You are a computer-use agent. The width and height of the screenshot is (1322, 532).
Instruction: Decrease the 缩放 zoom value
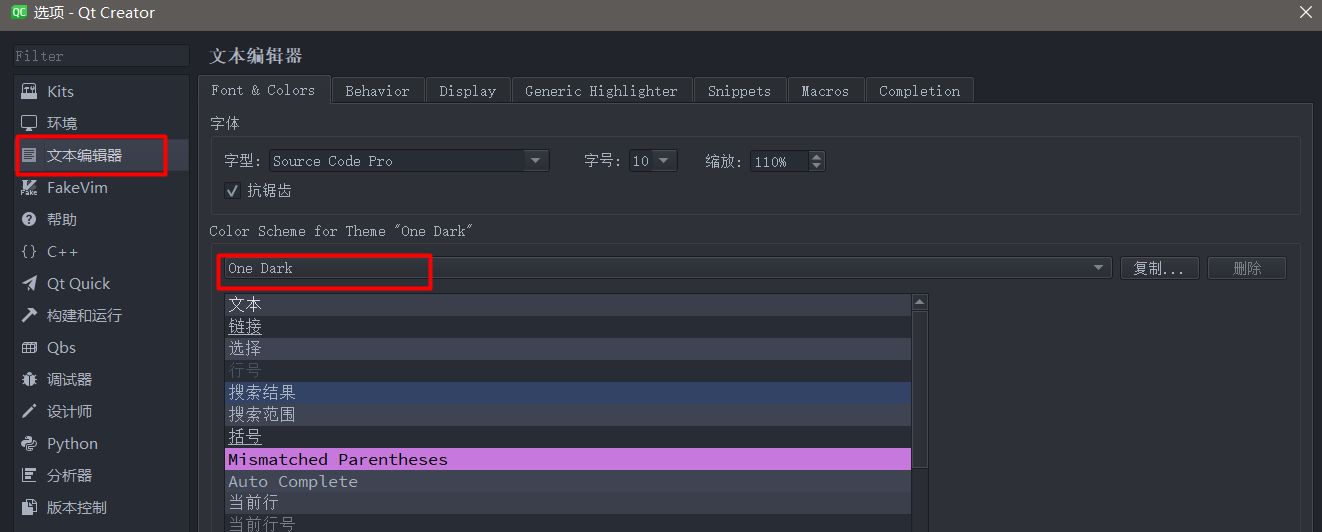817,166
